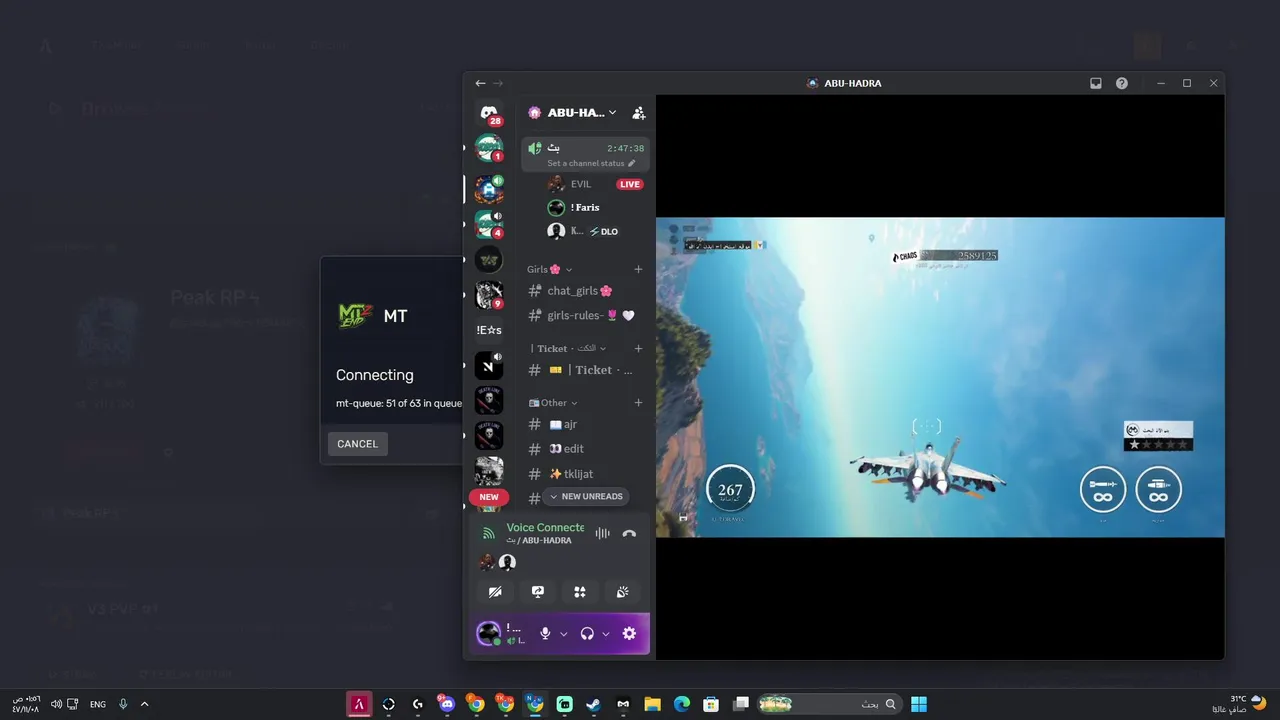Open headphones output options arrow

click(x=606, y=634)
